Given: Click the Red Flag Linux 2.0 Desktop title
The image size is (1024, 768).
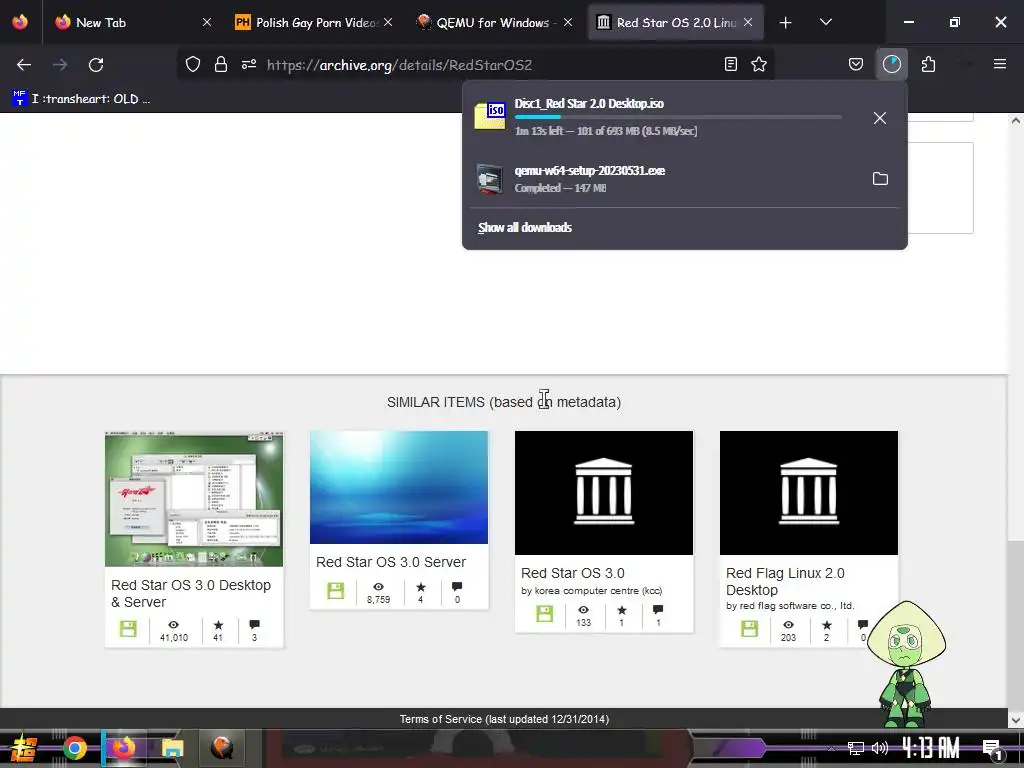Looking at the screenshot, I should 785,582.
